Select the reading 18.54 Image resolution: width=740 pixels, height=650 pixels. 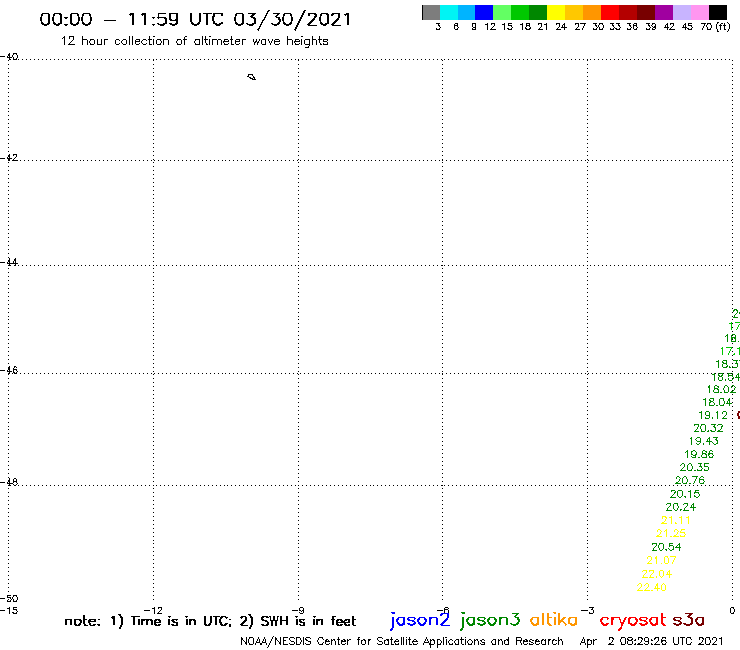tap(726, 377)
